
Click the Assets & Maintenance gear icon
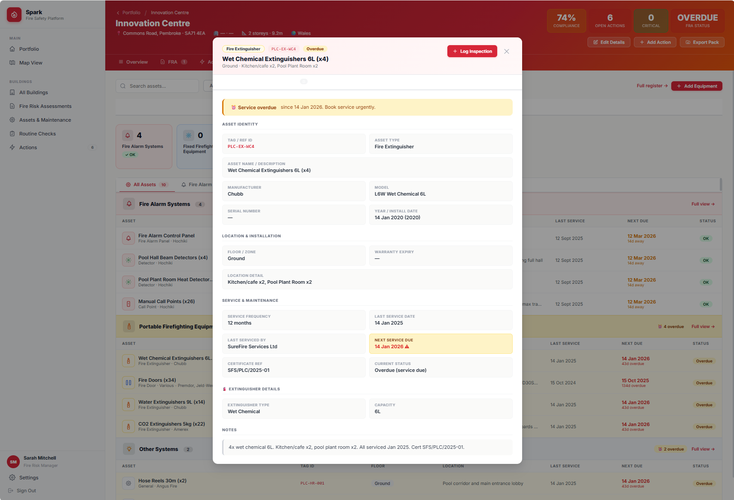pyautogui.click(x=13, y=120)
